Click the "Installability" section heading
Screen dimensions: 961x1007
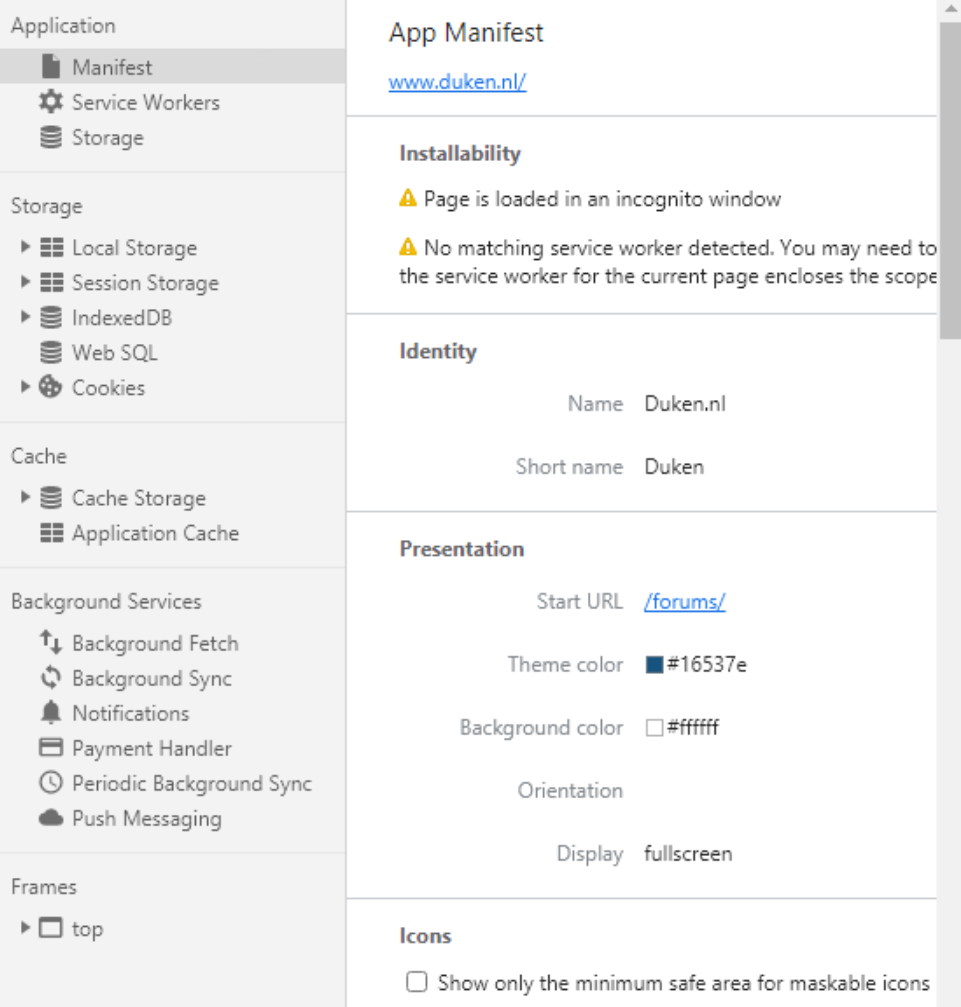click(460, 153)
